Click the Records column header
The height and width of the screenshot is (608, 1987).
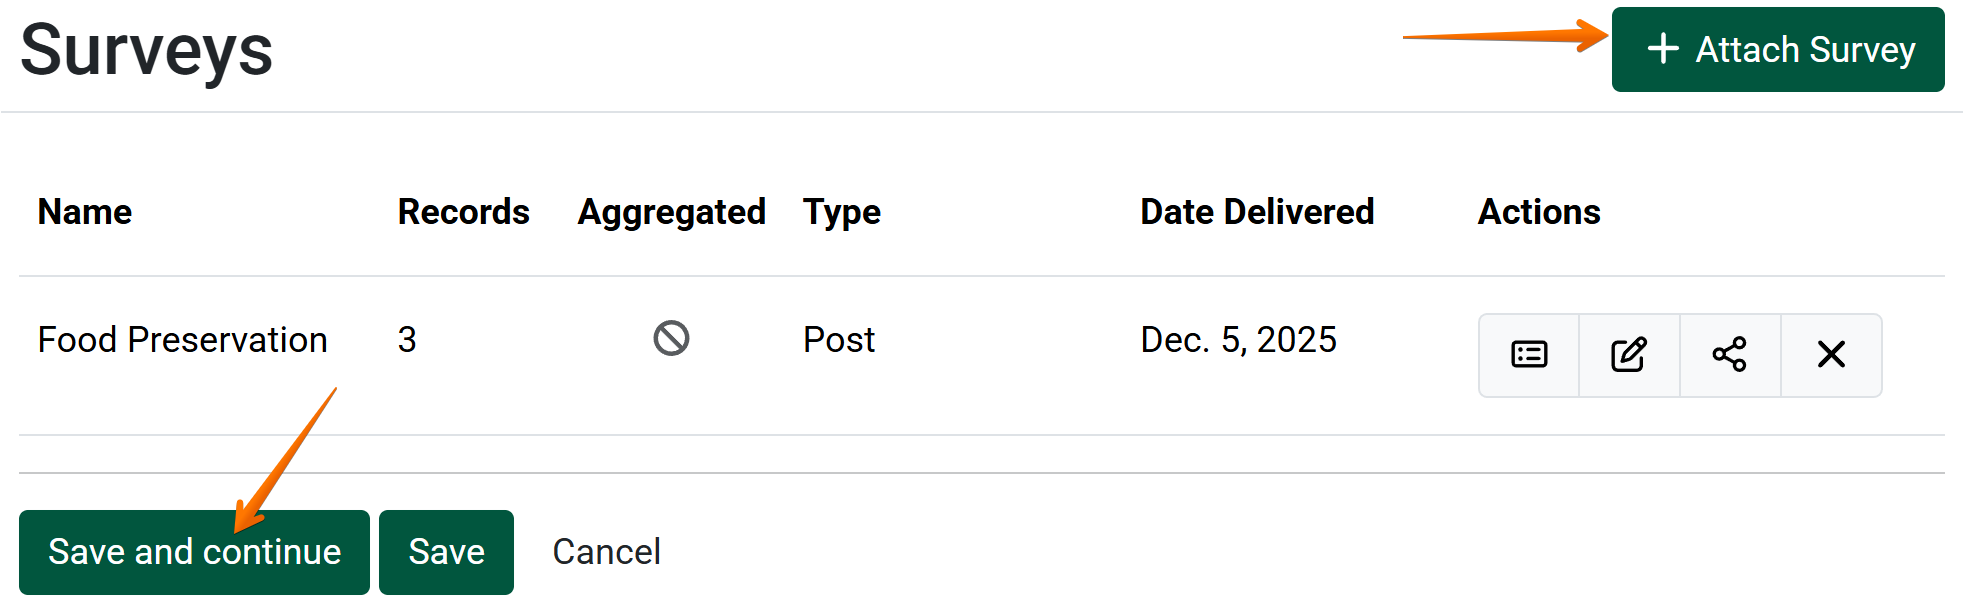[463, 212]
